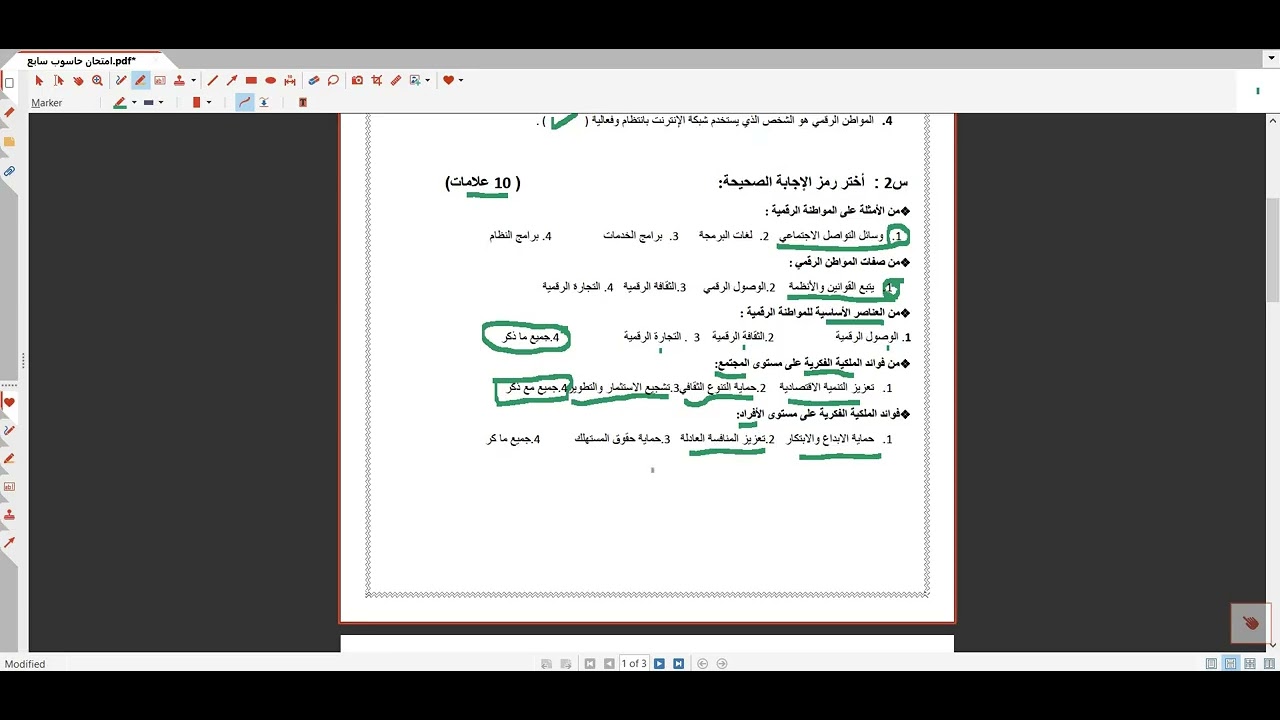This screenshot has width=1280, height=720.
Task: Select the sidebar arrow shortcut
Action: [x=9, y=543]
